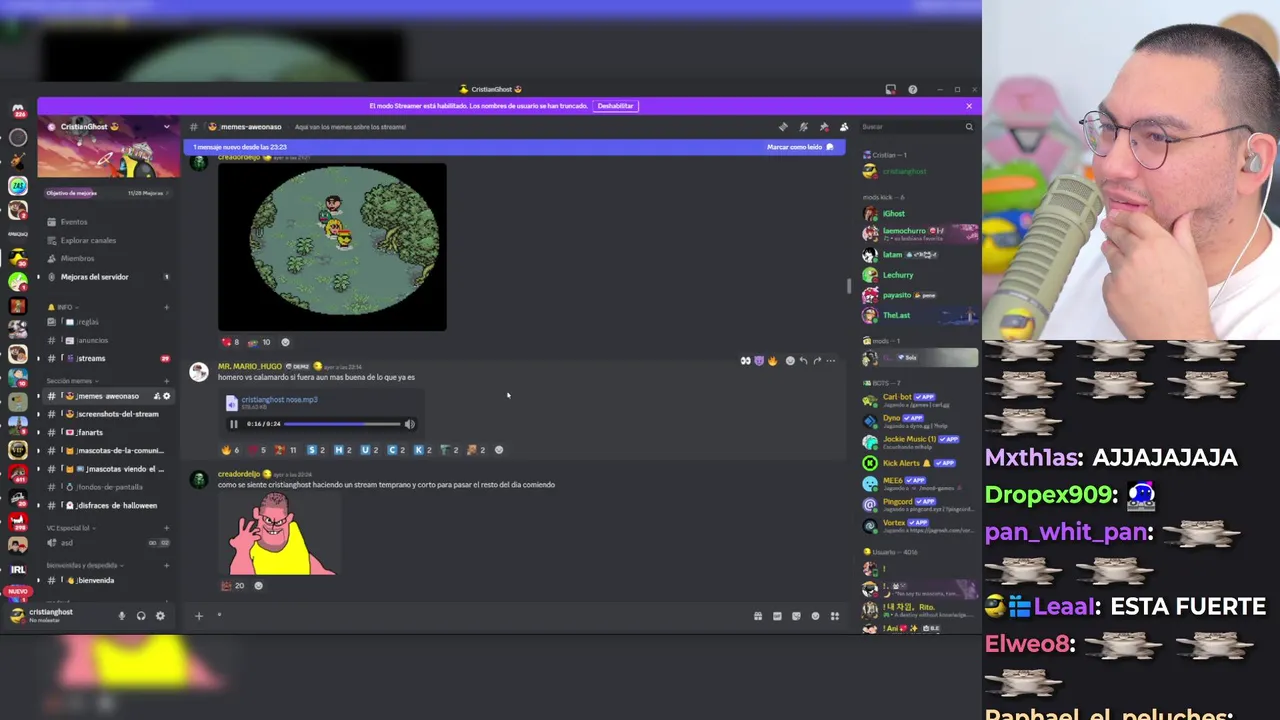
Task: Deafen audio with the headphones icon
Action: [x=141, y=616]
